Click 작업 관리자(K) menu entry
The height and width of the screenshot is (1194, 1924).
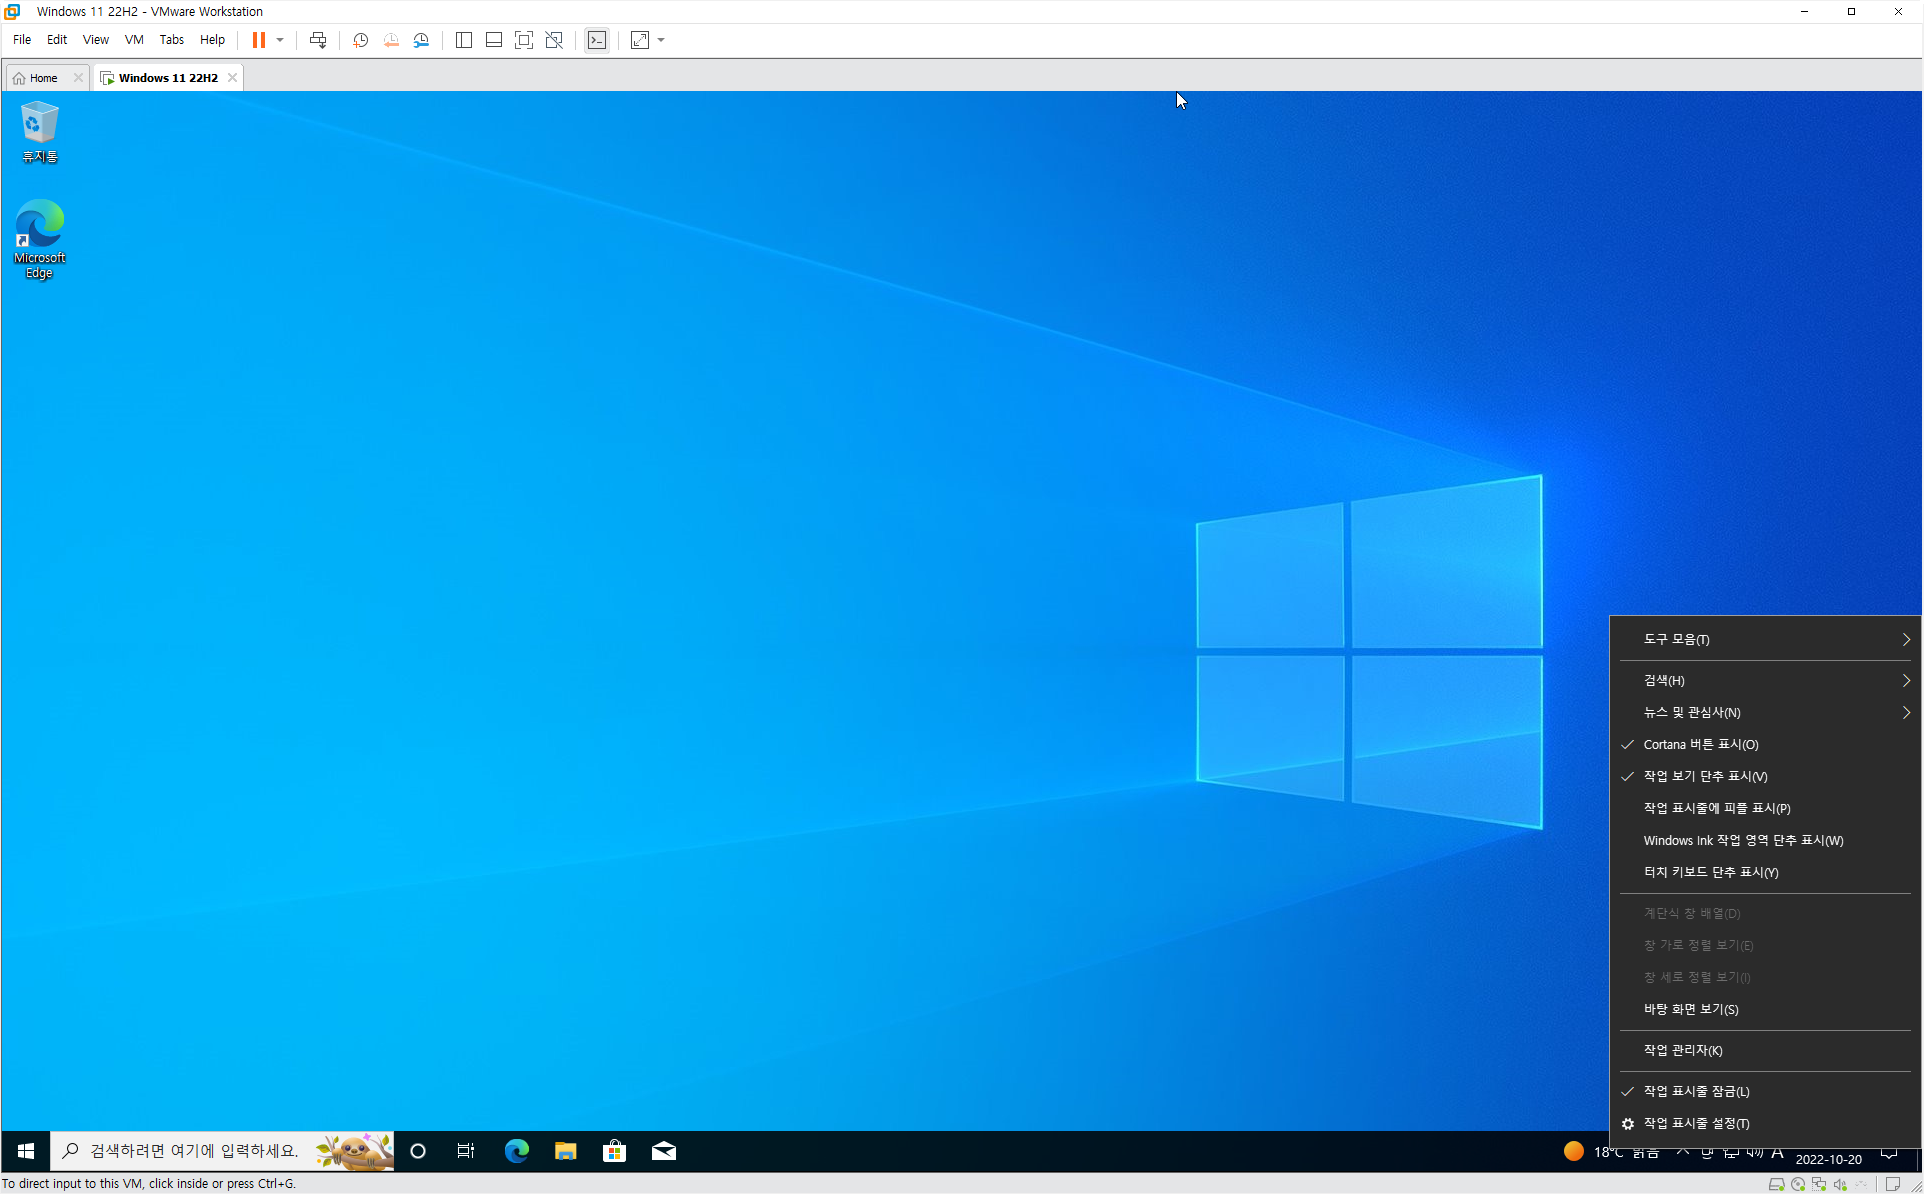(1682, 1050)
